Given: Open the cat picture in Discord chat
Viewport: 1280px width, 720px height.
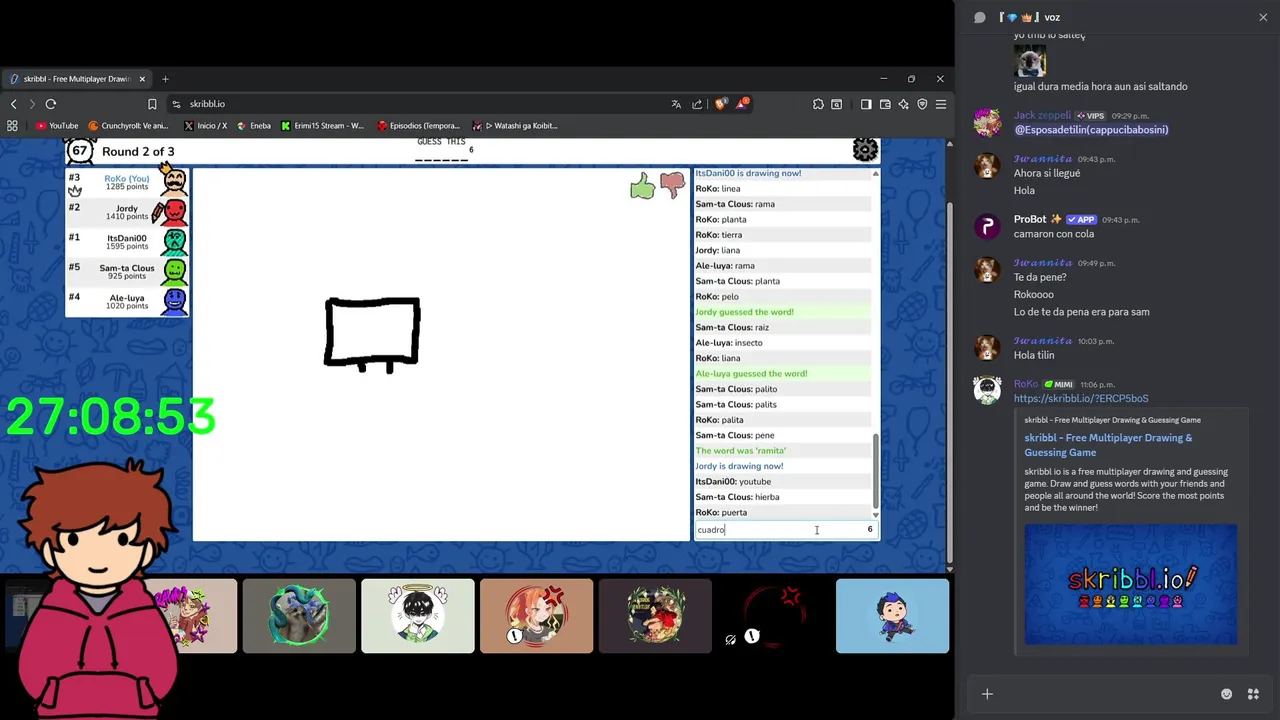Looking at the screenshot, I should 1030,62.
